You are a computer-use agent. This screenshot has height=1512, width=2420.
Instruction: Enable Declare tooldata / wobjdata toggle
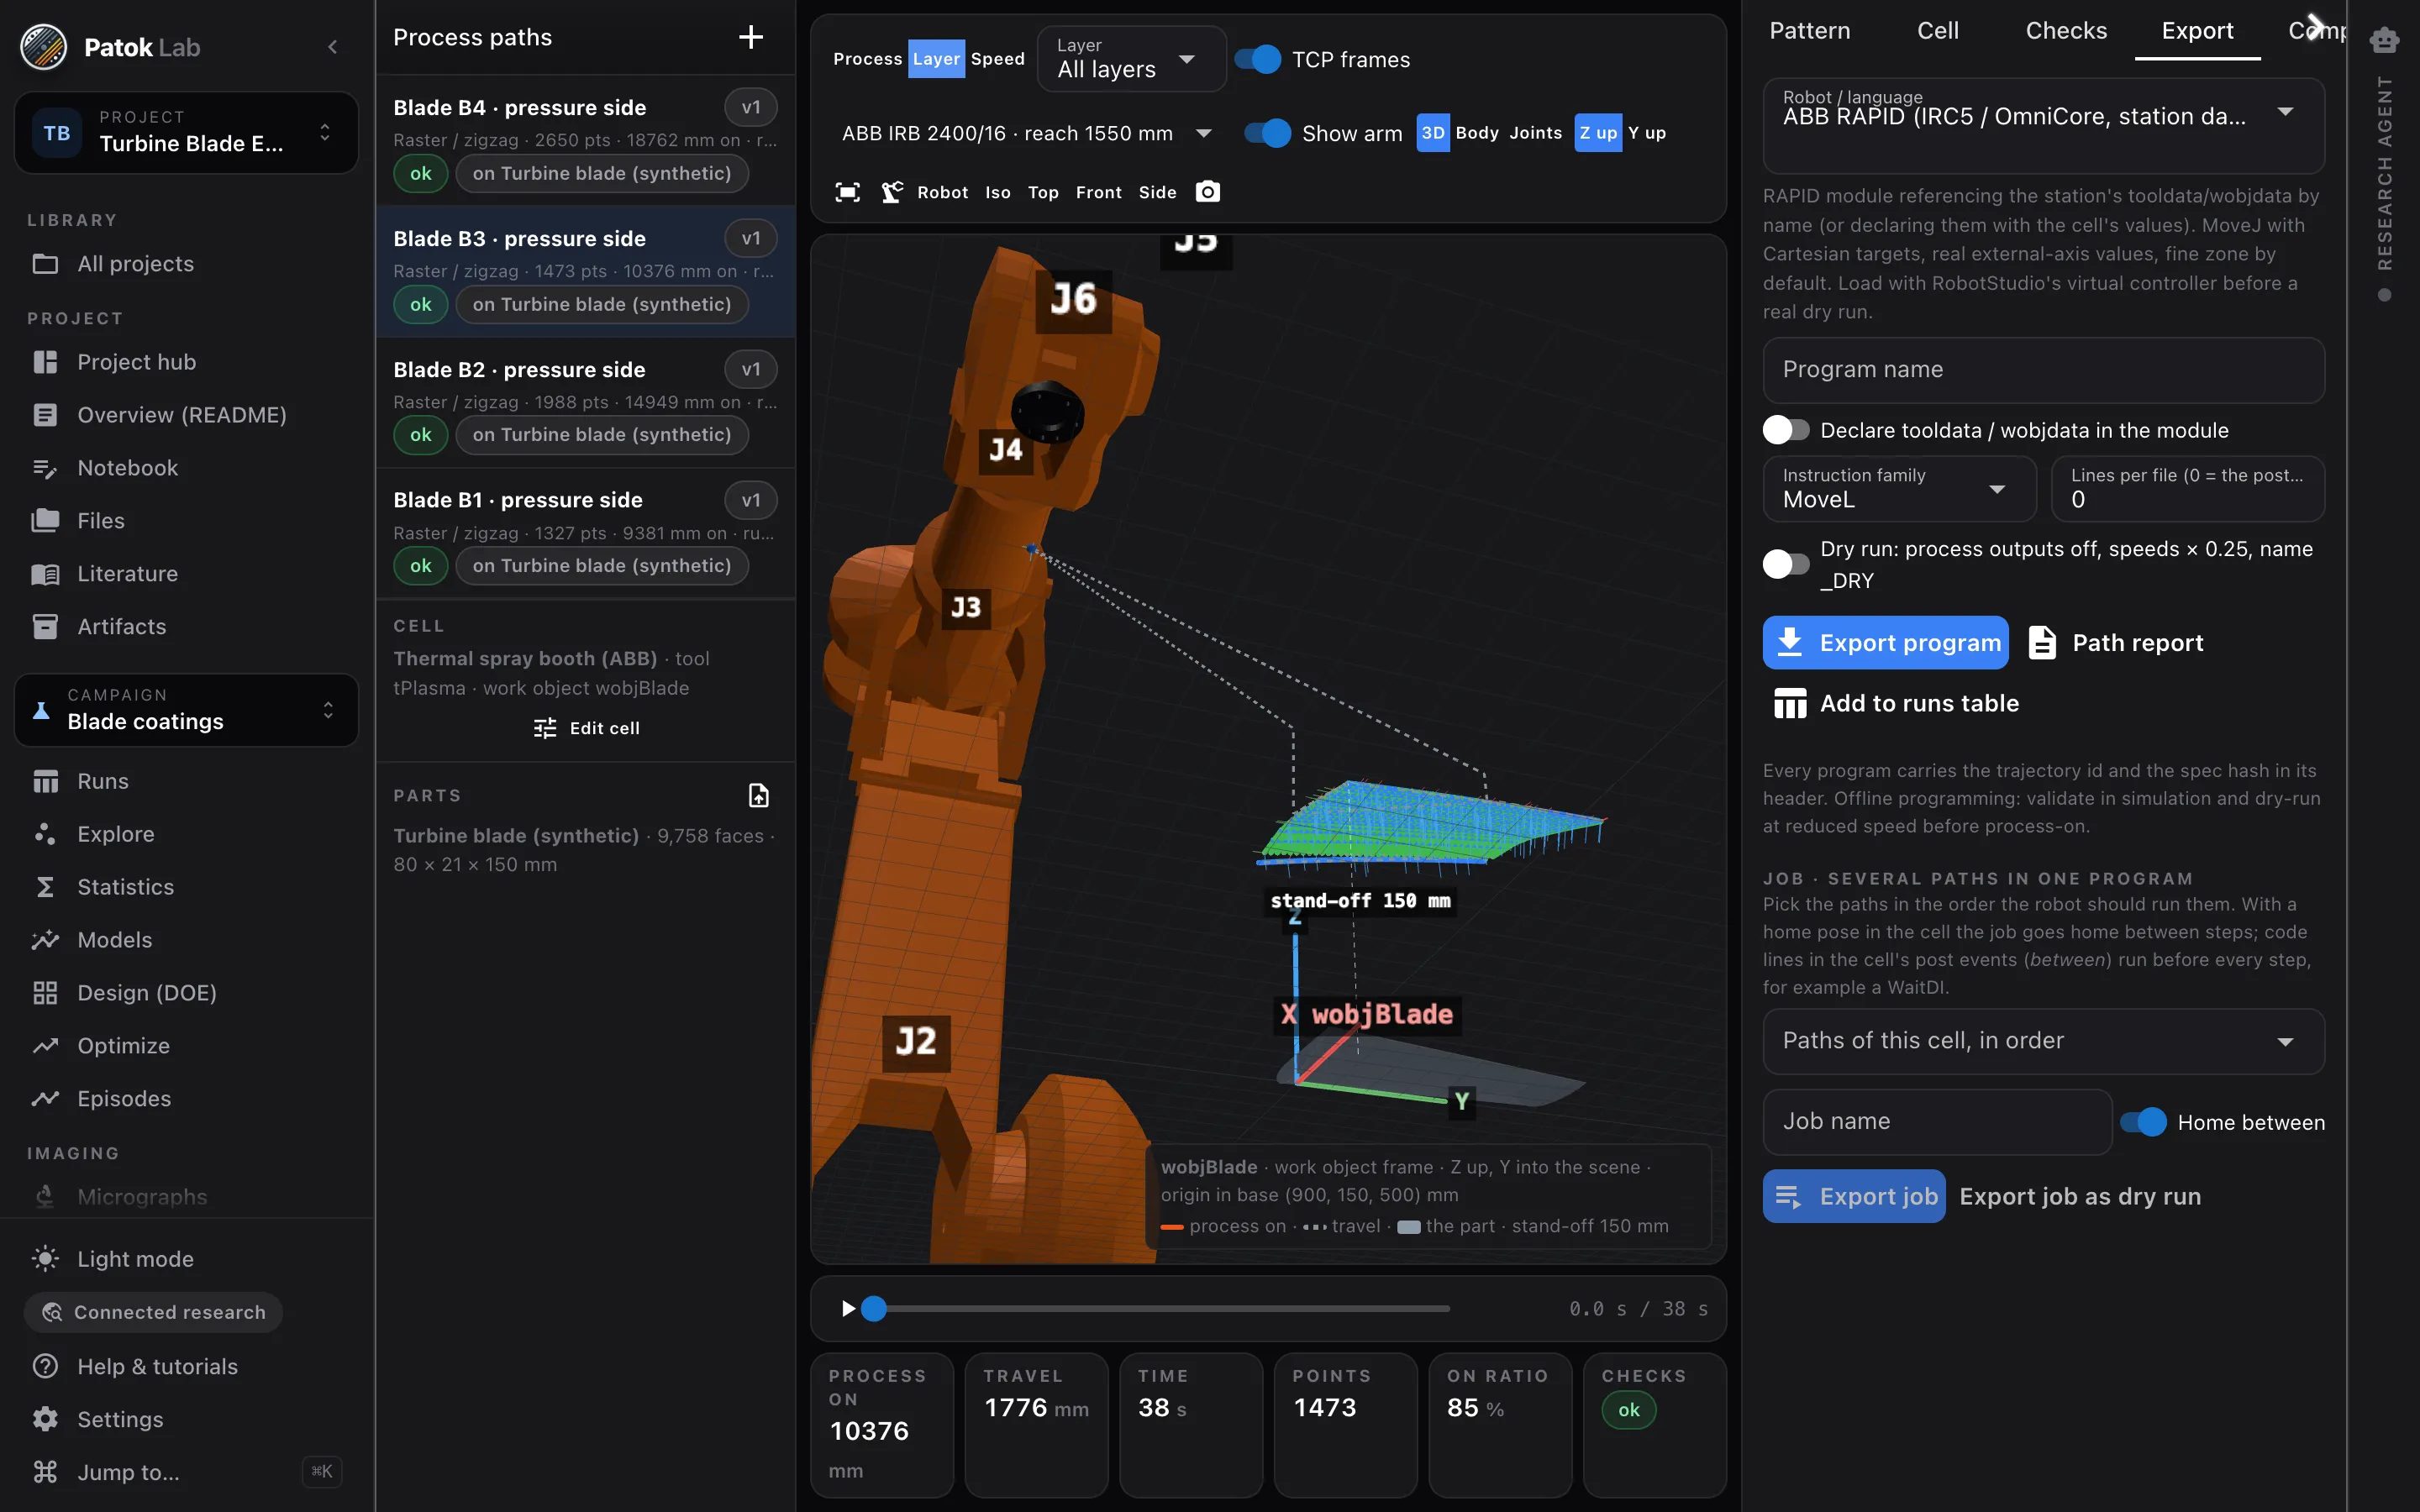(x=1786, y=430)
